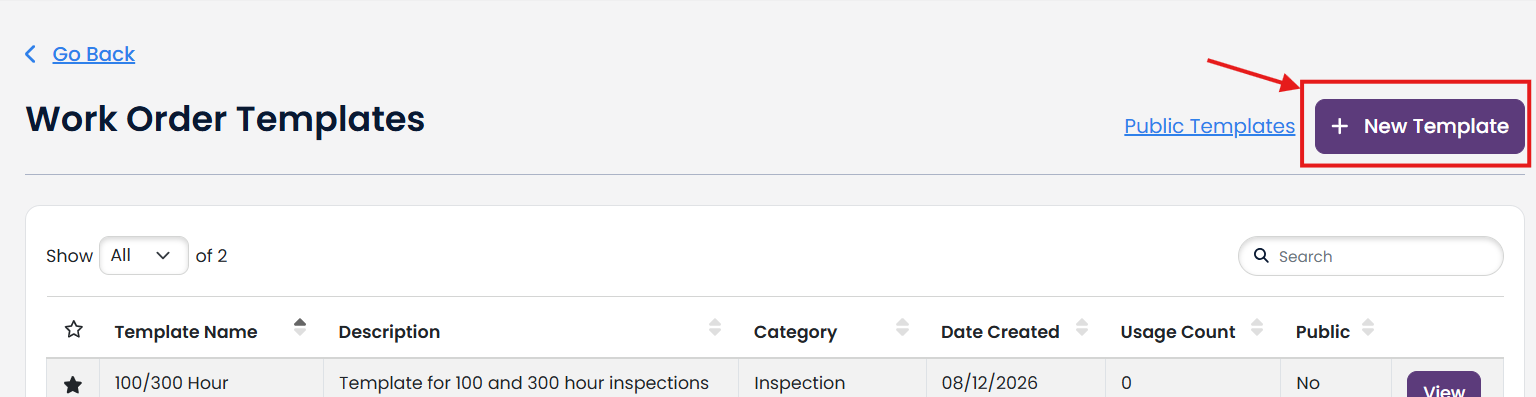
Task: Click the Template Name column header
Action: [x=186, y=332]
